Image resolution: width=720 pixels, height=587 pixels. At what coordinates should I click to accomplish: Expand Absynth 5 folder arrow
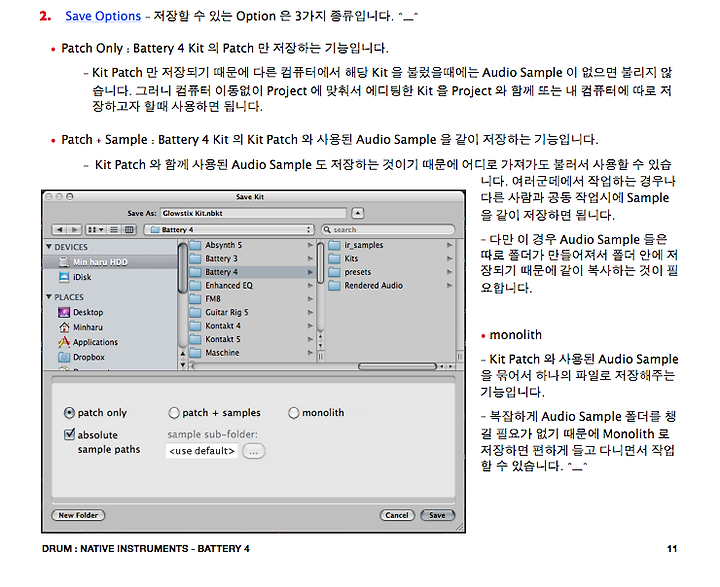[310, 245]
